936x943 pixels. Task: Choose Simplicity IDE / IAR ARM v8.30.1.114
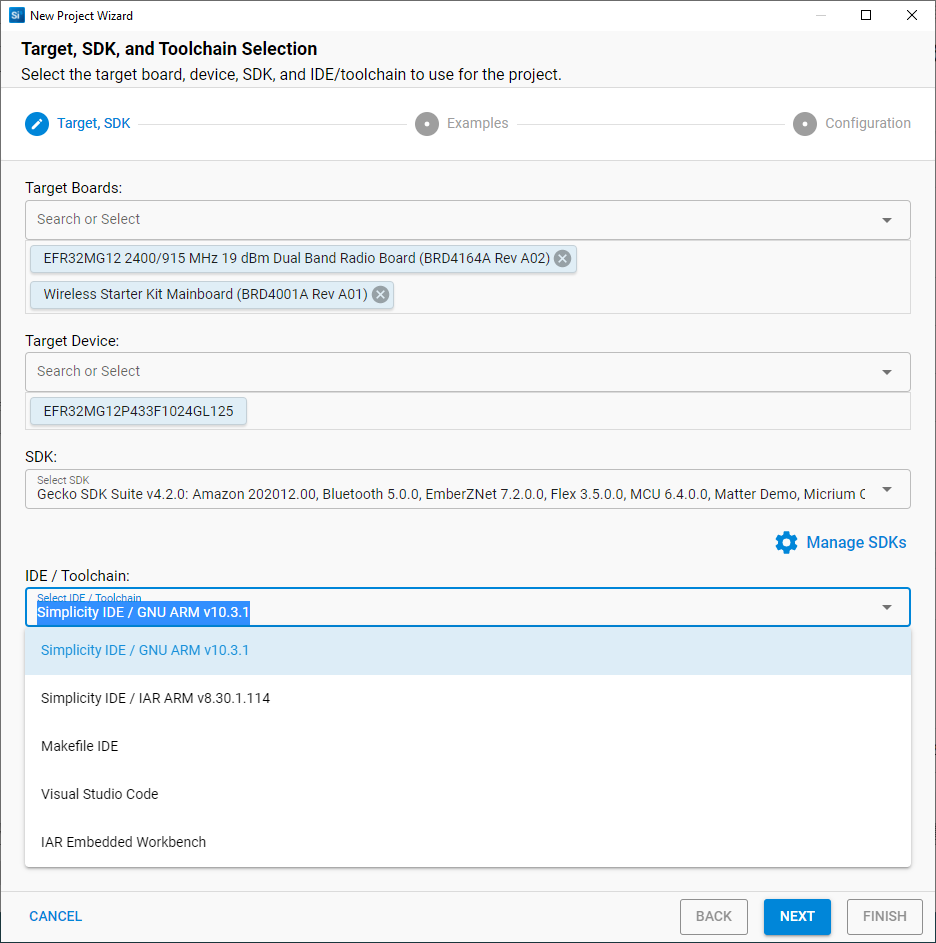coord(155,698)
